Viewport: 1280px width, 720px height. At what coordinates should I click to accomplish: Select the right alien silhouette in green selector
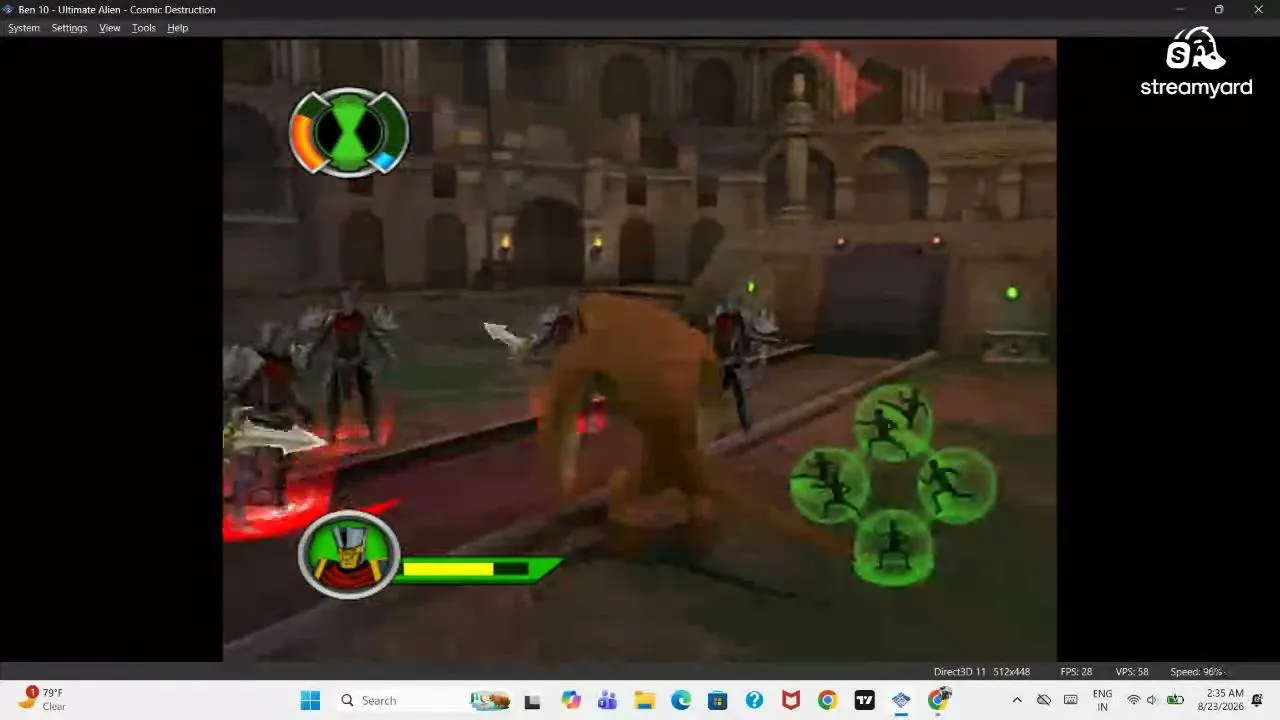pyautogui.click(x=958, y=484)
